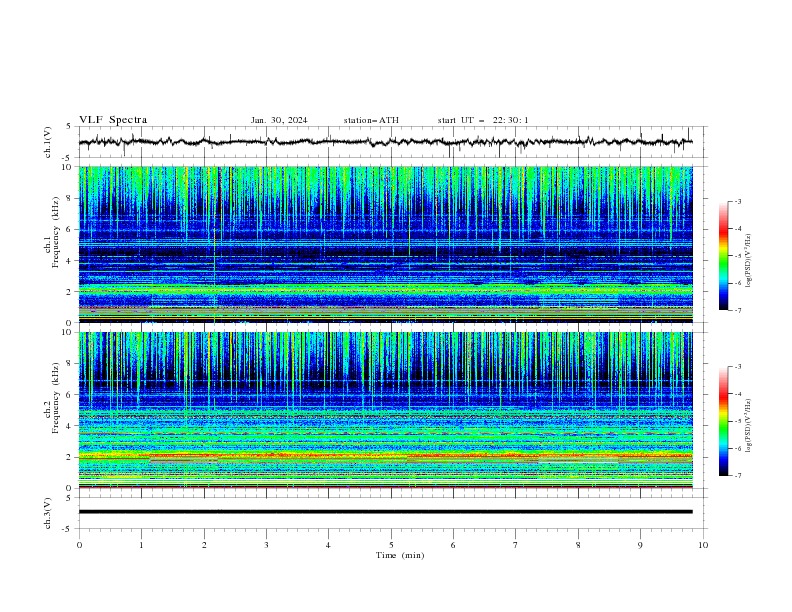Click the date 'Jan. 30, 2024'
The width and height of the screenshot is (792, 612).
(279, 120)
